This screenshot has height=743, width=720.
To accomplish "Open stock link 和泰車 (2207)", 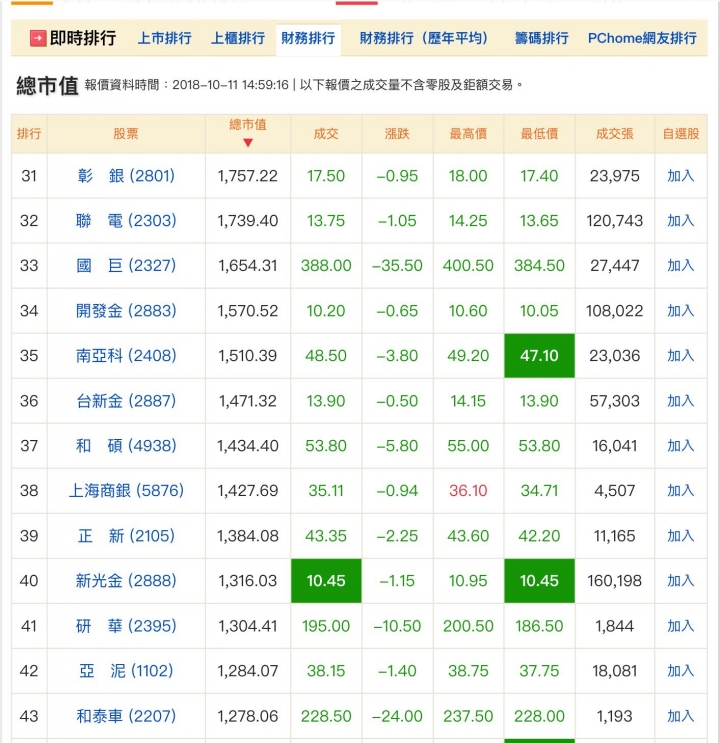I will coord(126,716).
